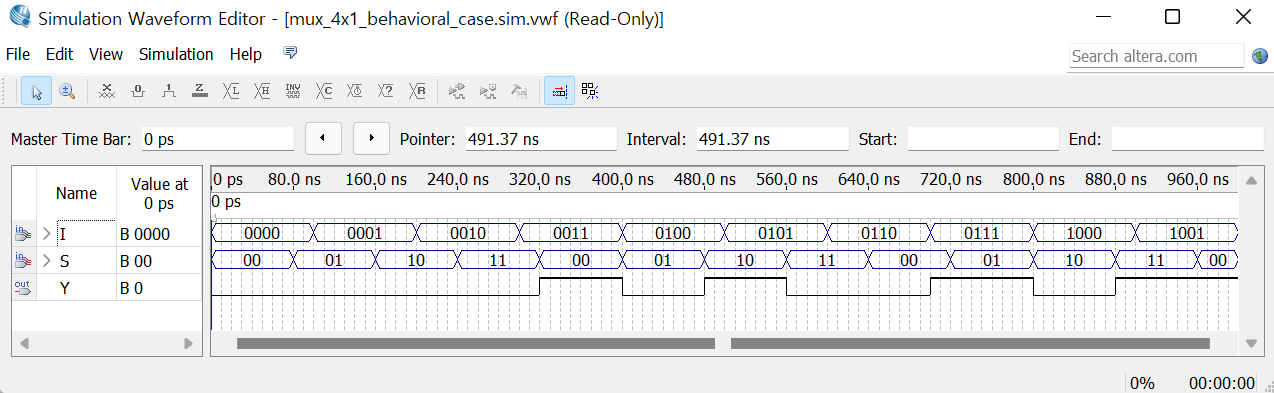This screenshot has width=1274, height=393.
Task: Click the I waveform segment 0111
Action: coord(982,233)
